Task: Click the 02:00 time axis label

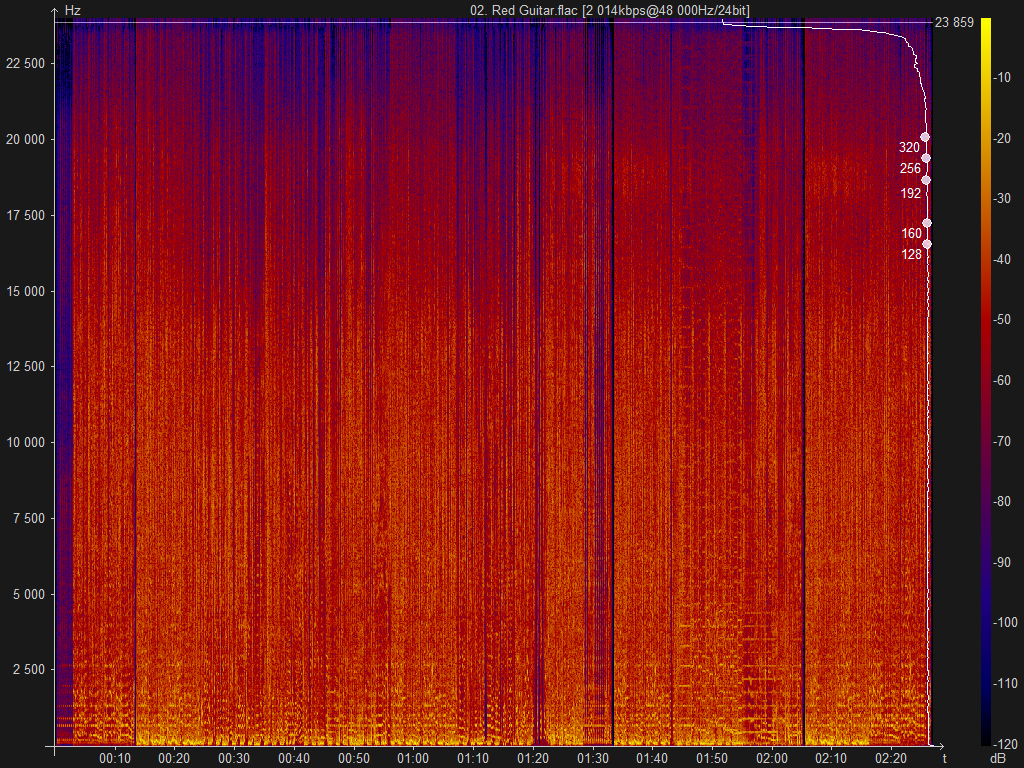Action: point(772,759)
